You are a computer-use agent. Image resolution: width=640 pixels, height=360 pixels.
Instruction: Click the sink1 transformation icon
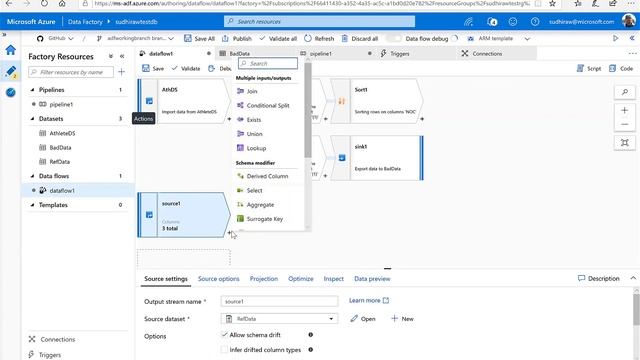point(342,158)
